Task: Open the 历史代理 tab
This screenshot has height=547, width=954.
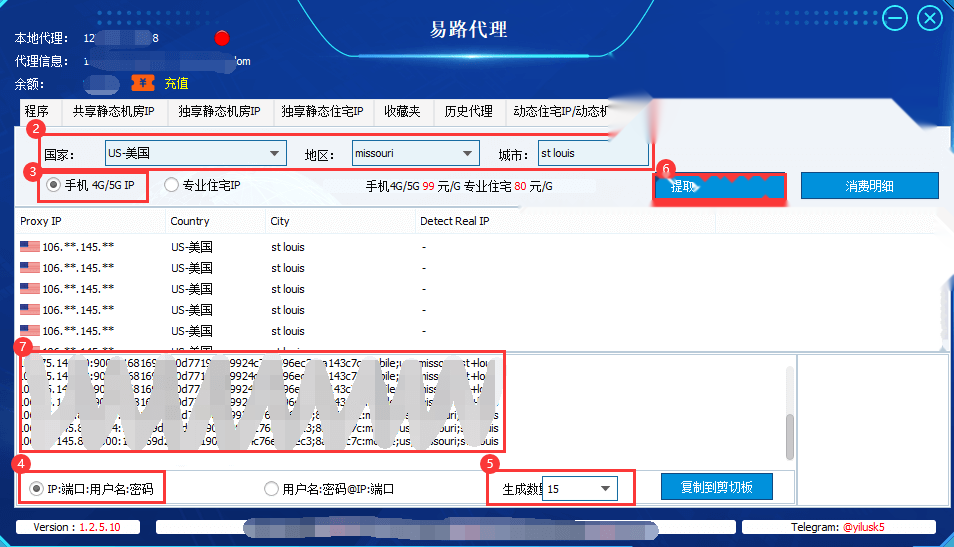Action: 468,111
